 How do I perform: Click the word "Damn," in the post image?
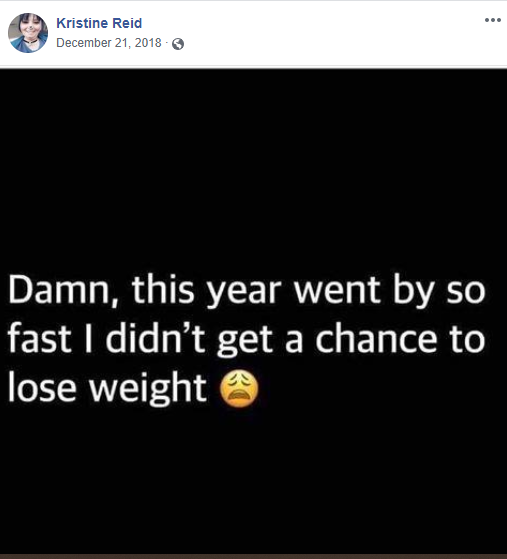[63, 290]
